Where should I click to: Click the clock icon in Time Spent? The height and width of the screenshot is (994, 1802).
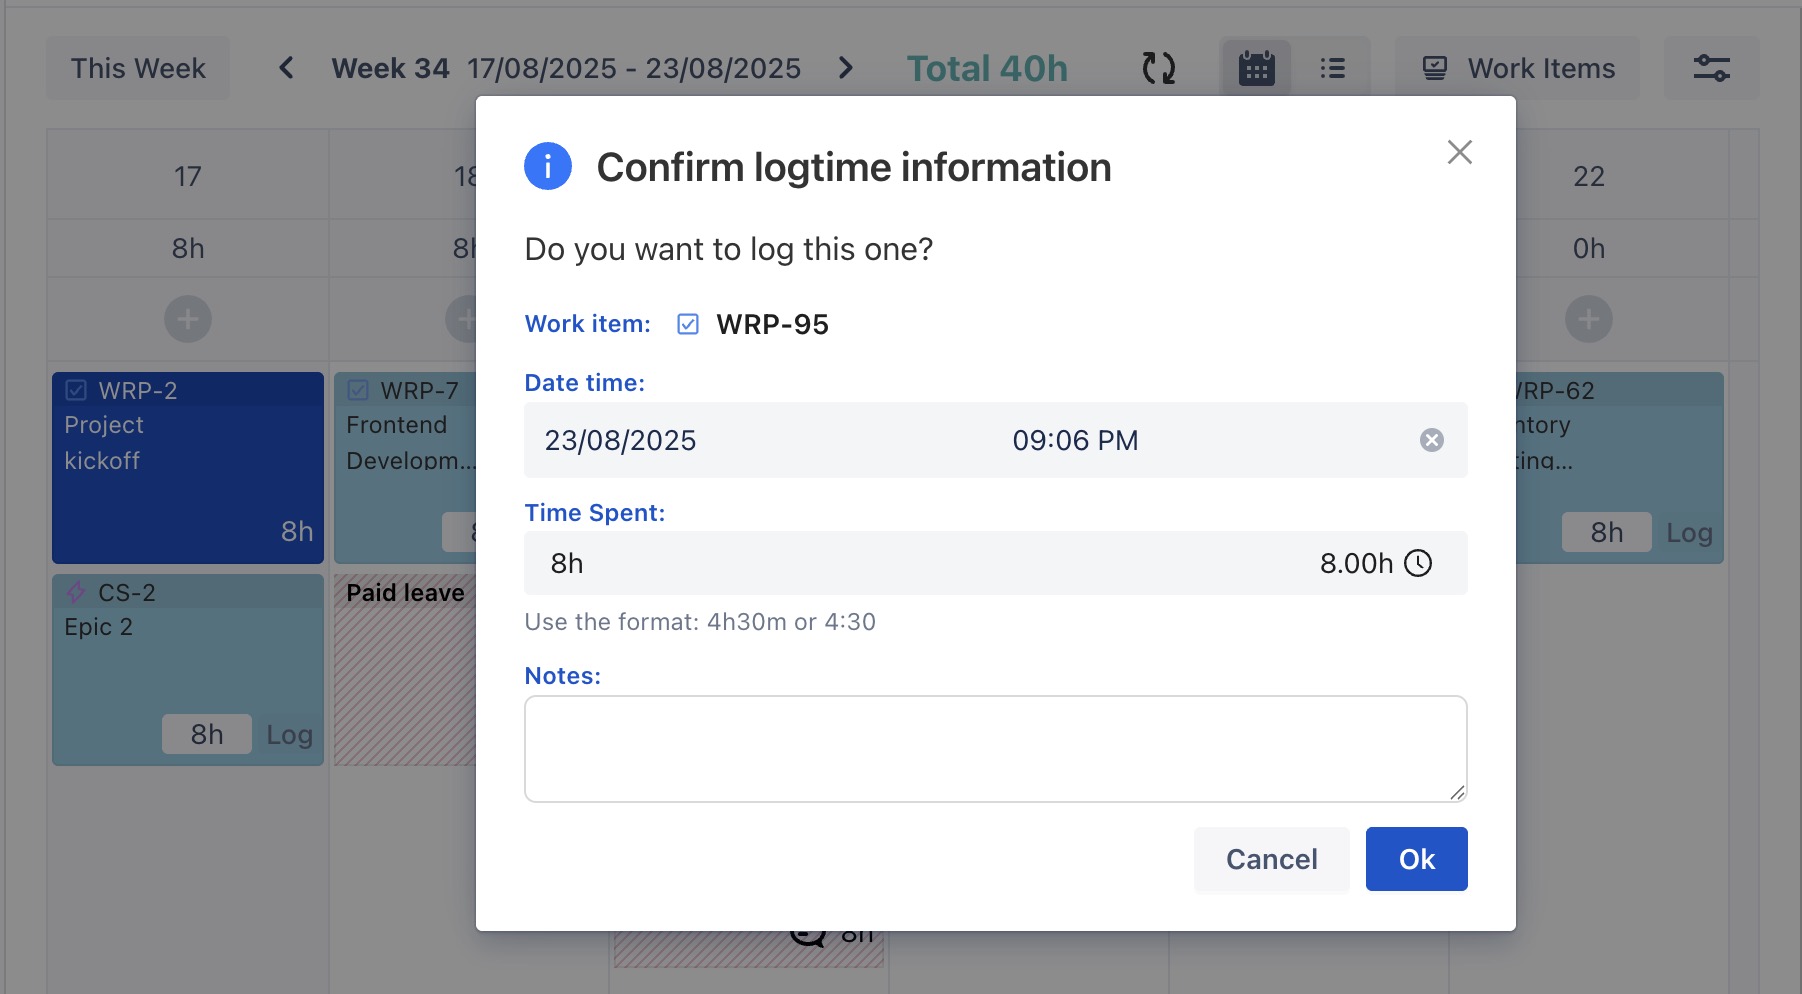pos(1418,563)
